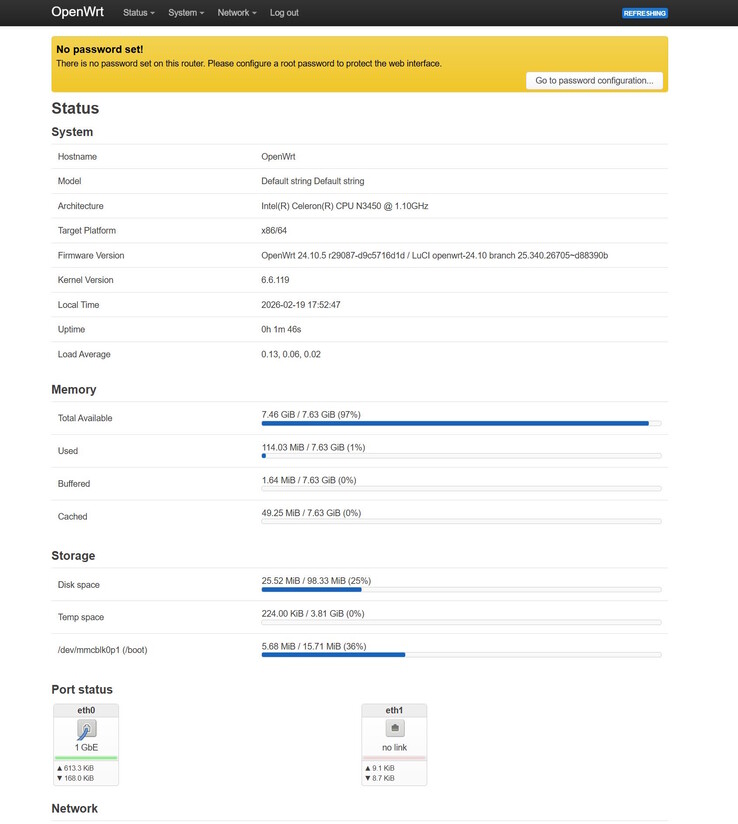
Task: Click the /dev/mmcblk0p1 boot usage bar
Action: pyautogui.click(x=460, y=654)
